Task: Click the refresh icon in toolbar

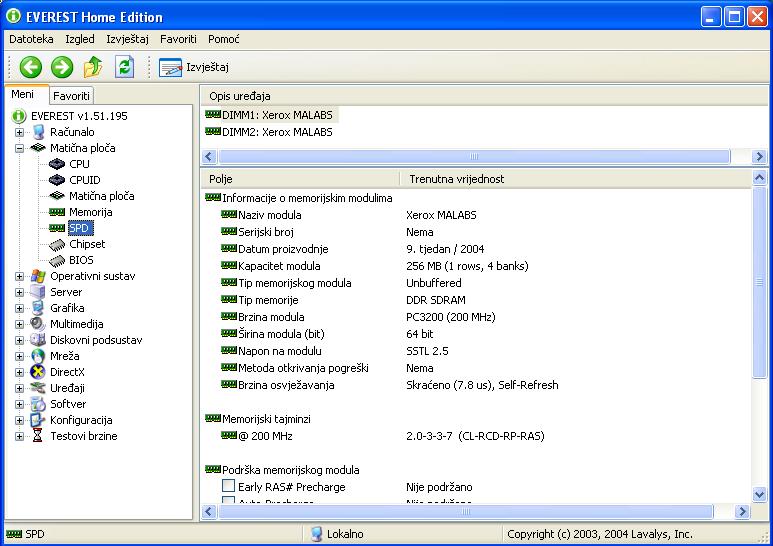Action: pyautogui.click(x=124, y=67)
